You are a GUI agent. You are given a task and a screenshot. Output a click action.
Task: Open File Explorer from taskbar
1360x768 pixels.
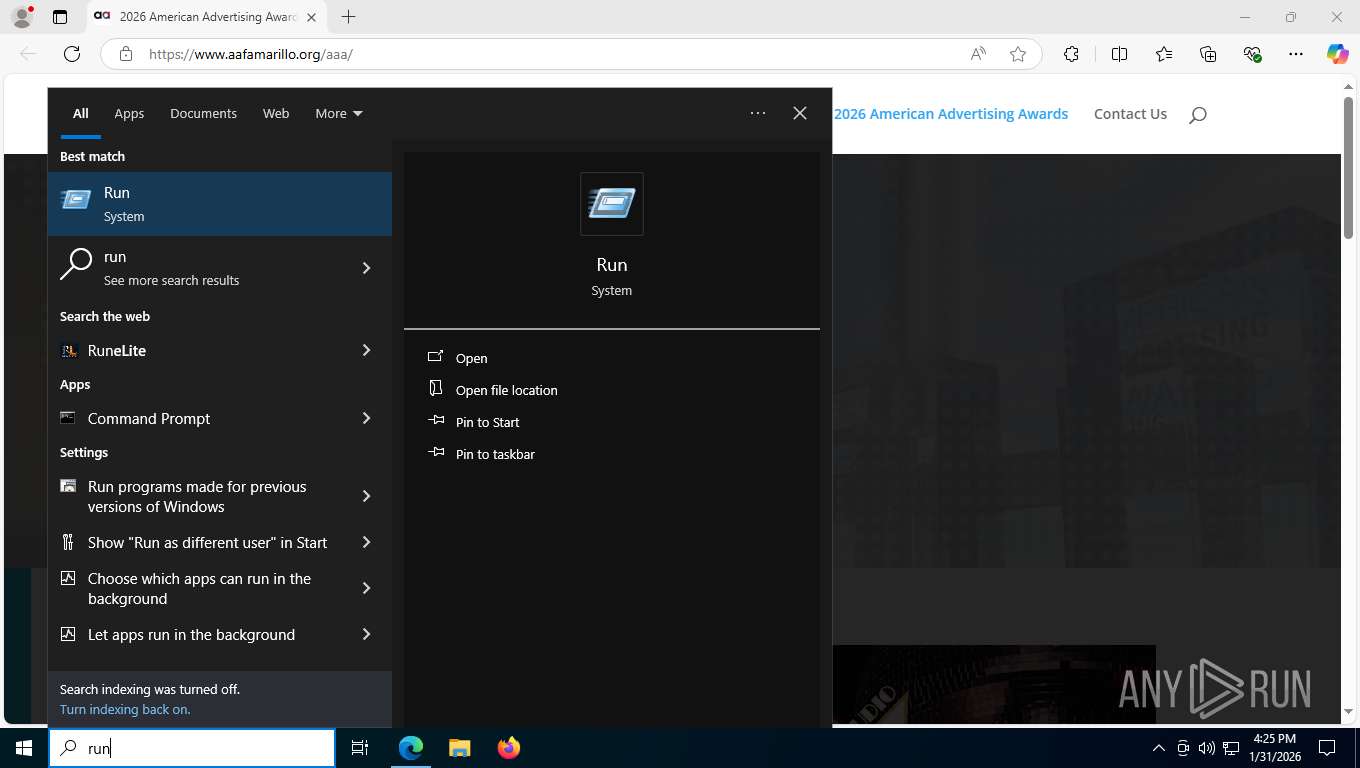coord(460,748)
